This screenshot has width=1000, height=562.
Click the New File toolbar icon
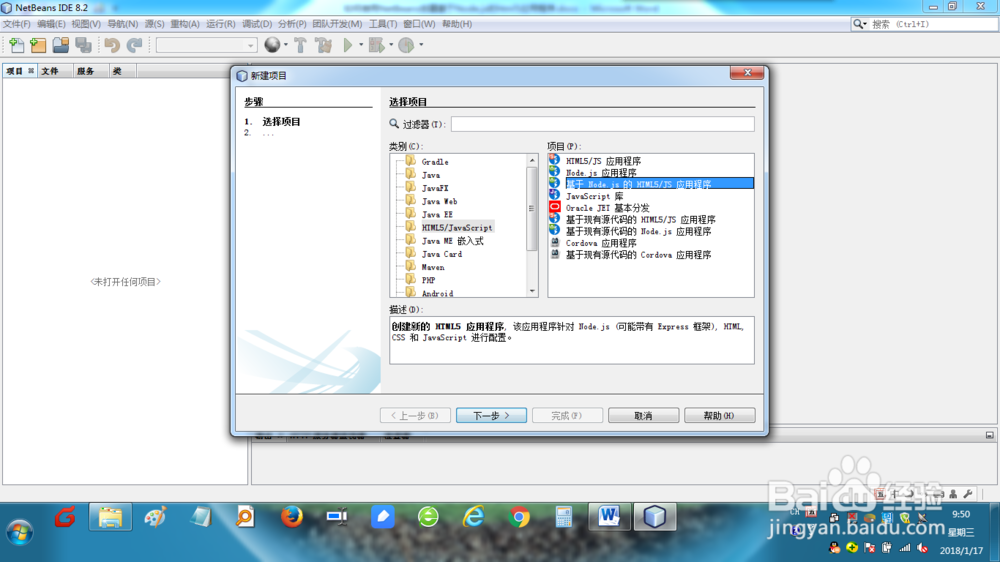coord(17,45)
